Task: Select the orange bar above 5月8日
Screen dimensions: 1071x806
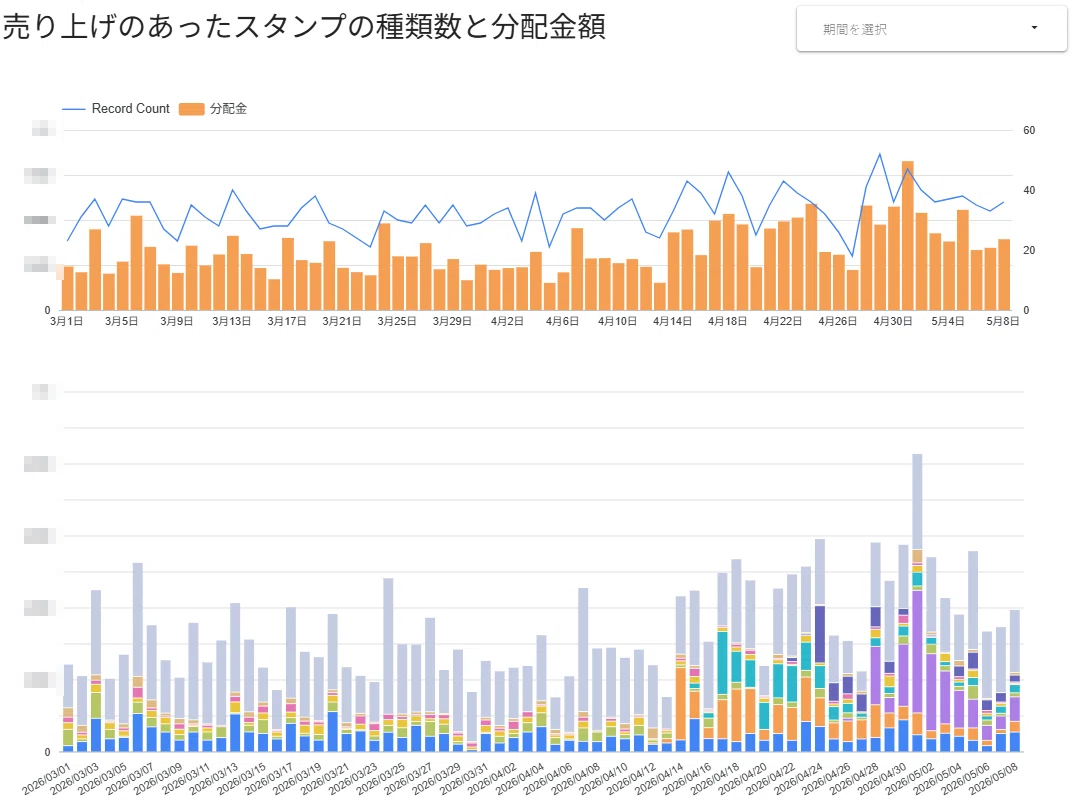Action: tap(1004, 275)
